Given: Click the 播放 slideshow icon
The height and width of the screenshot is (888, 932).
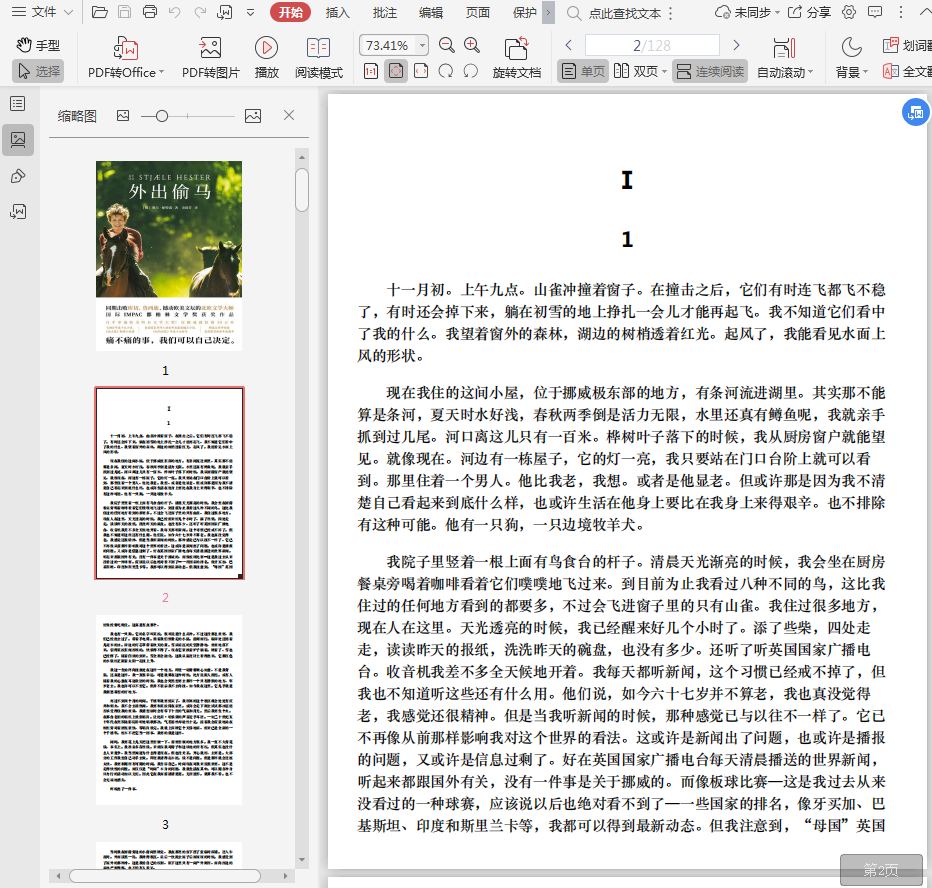Looking at the screenshot, I should pyautogui.click(x=266, y=48).
